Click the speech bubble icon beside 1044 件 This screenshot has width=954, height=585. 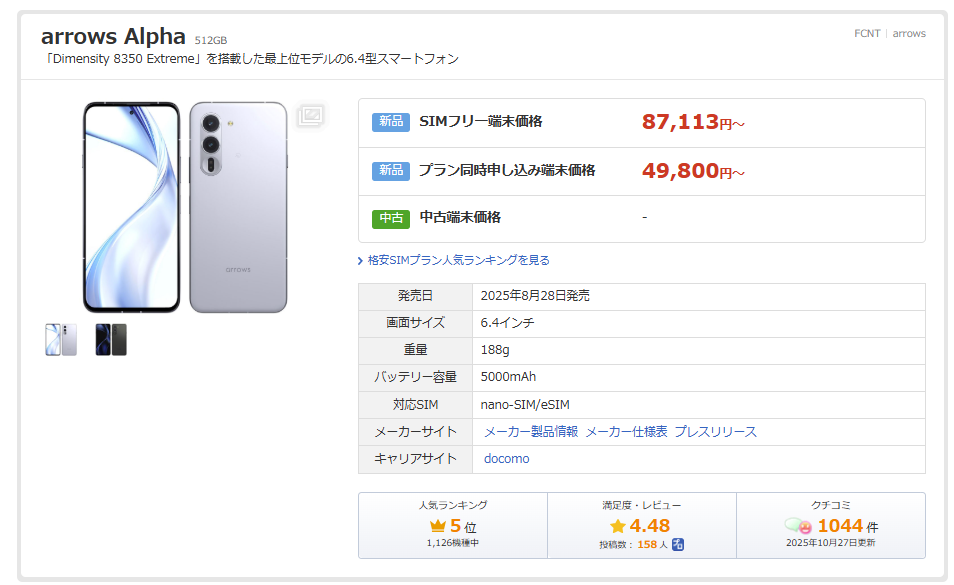pos(798,526)
